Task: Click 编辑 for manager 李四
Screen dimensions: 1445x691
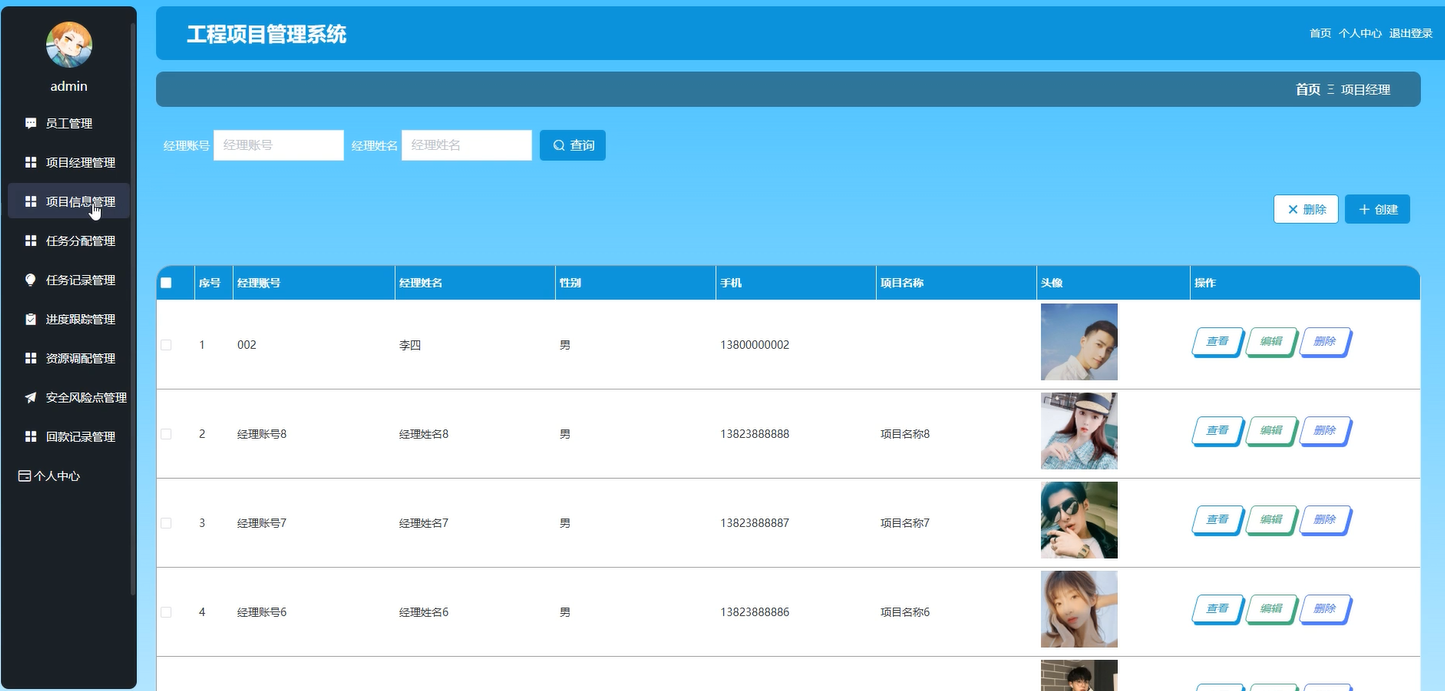Action: pos(1272,342)
